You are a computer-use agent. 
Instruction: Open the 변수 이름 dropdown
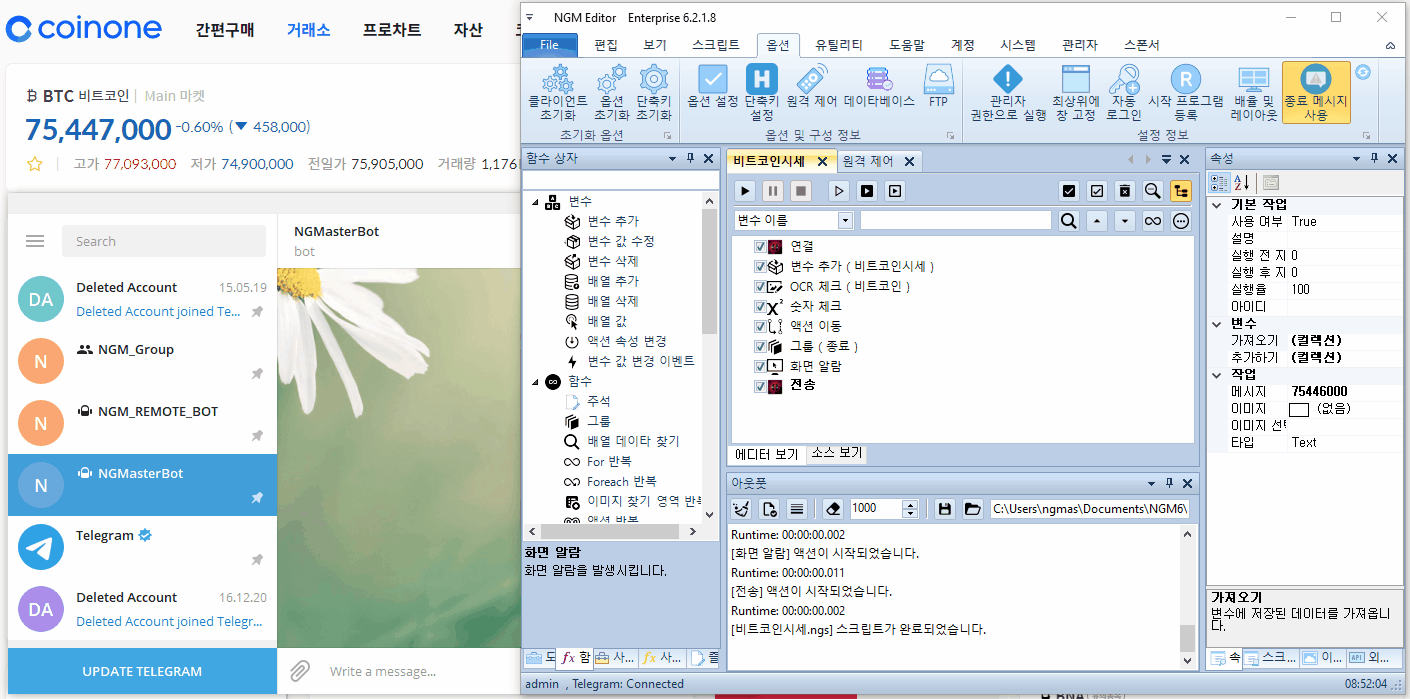[x=845, y=220]
